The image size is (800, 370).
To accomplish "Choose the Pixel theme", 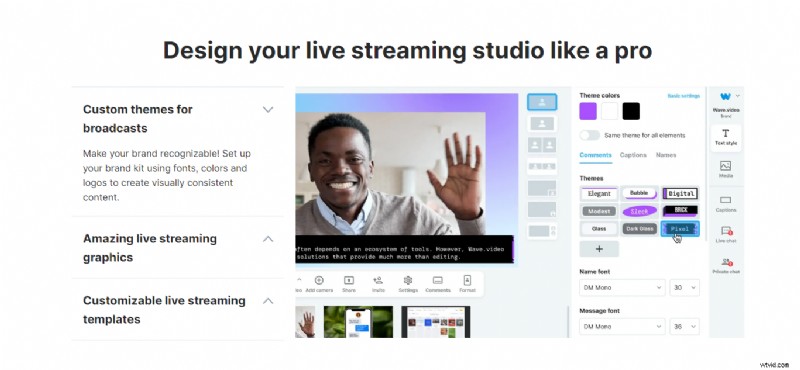I will coord(680,229).
